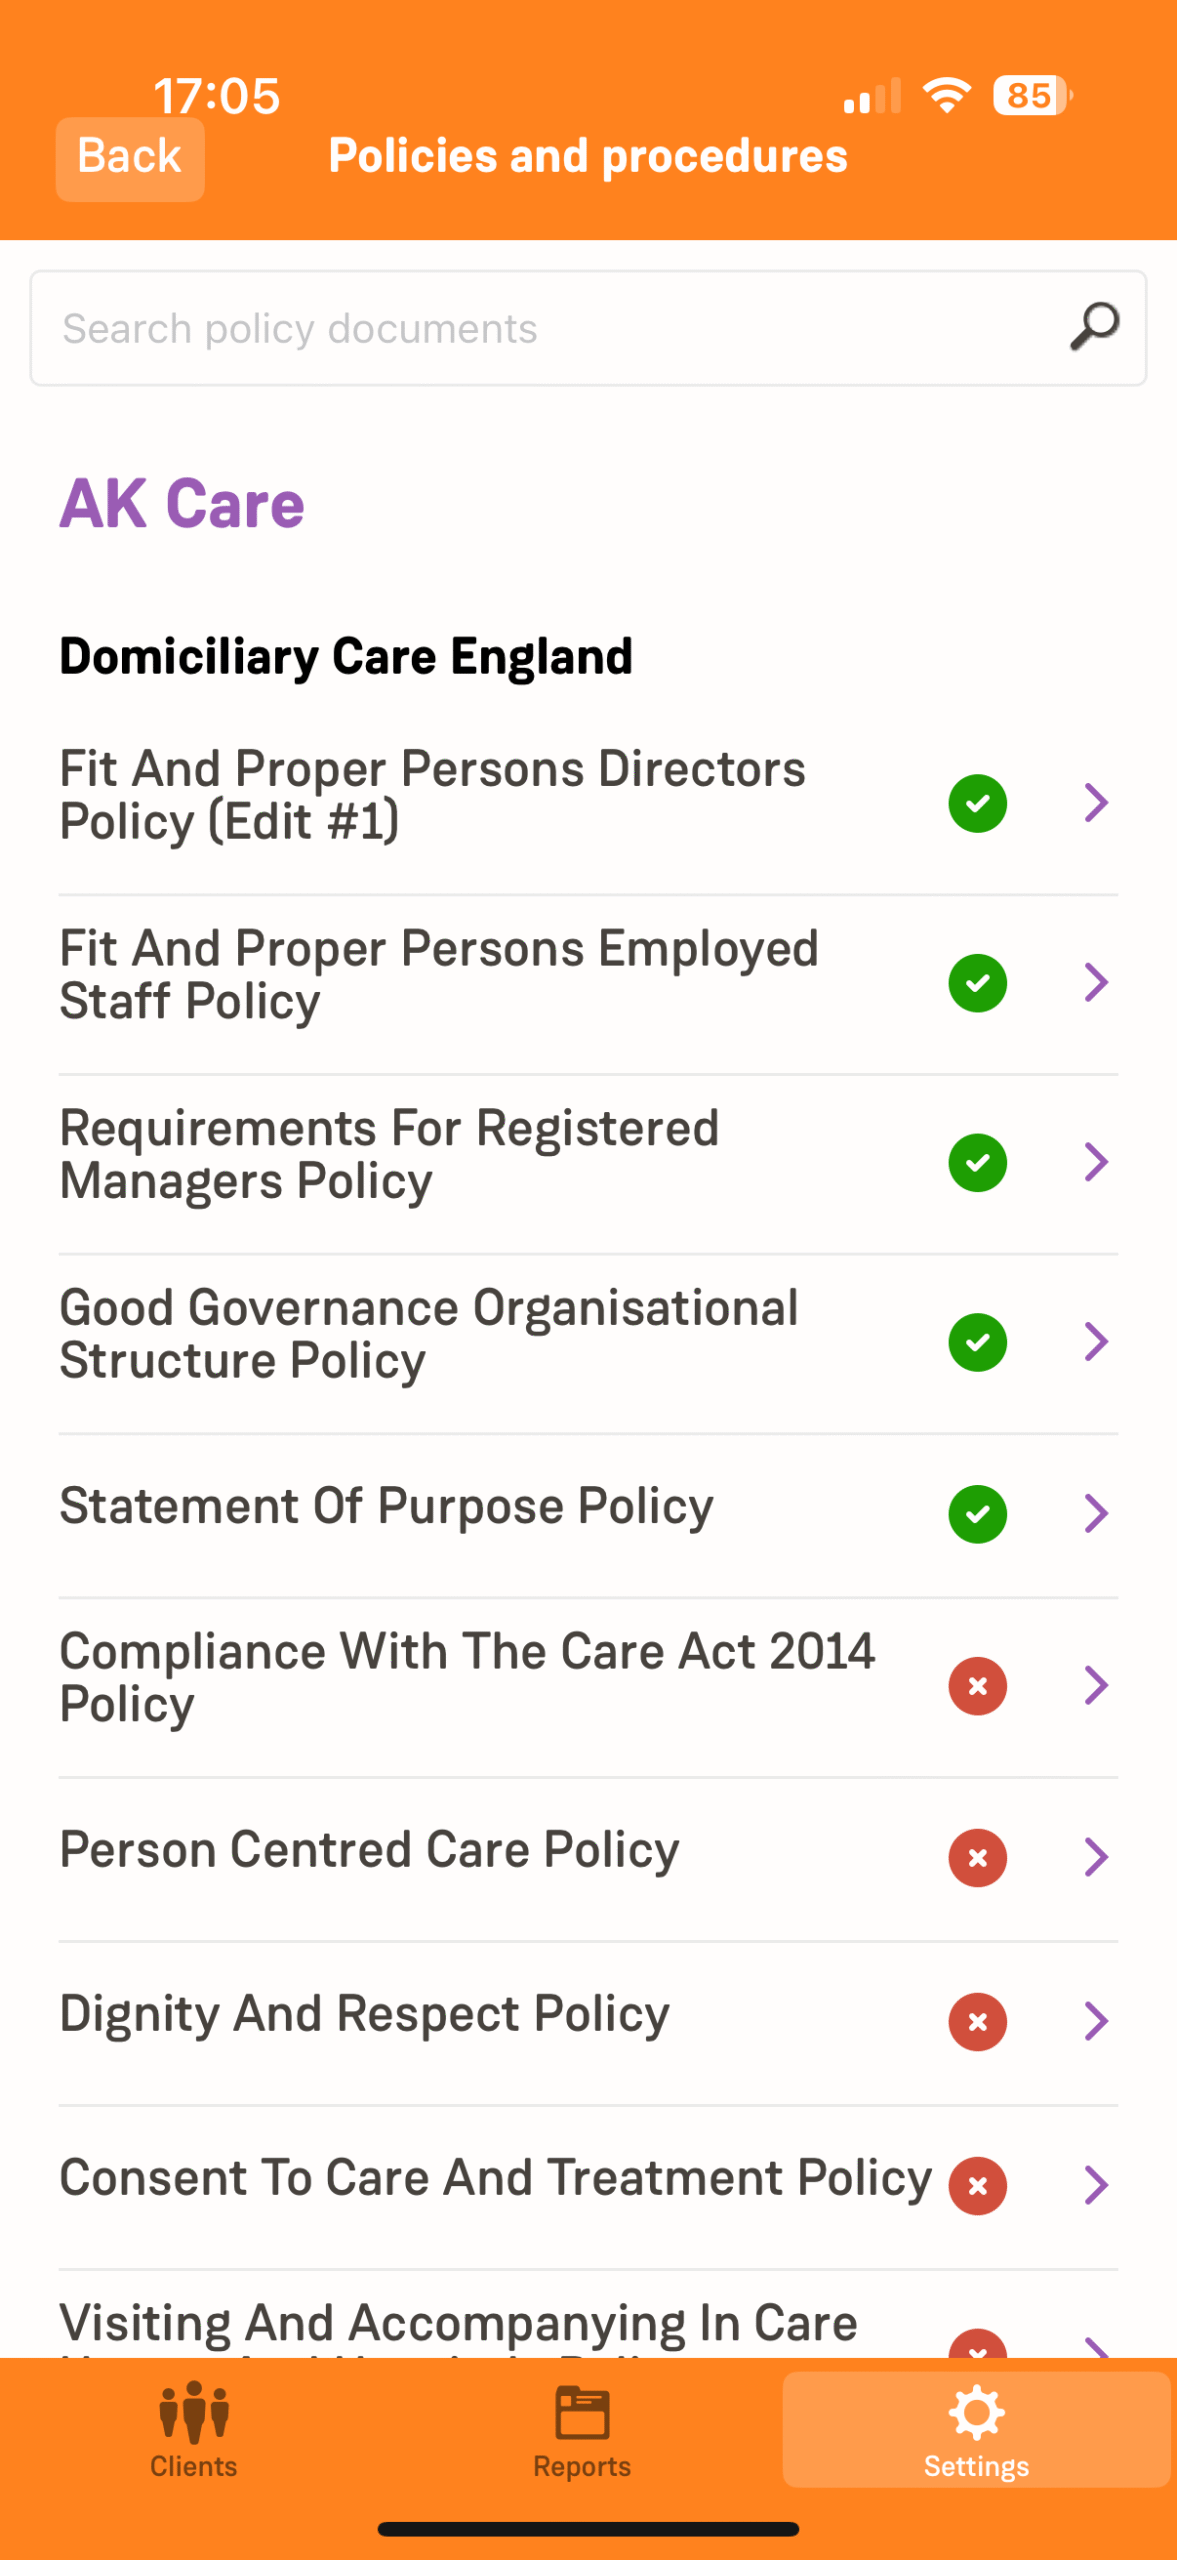Open chevron for Good Governance Organisational Structure Policy
Image resolution: width=1177 pixels, height=2560 pixels.
coord(1096,1341)
